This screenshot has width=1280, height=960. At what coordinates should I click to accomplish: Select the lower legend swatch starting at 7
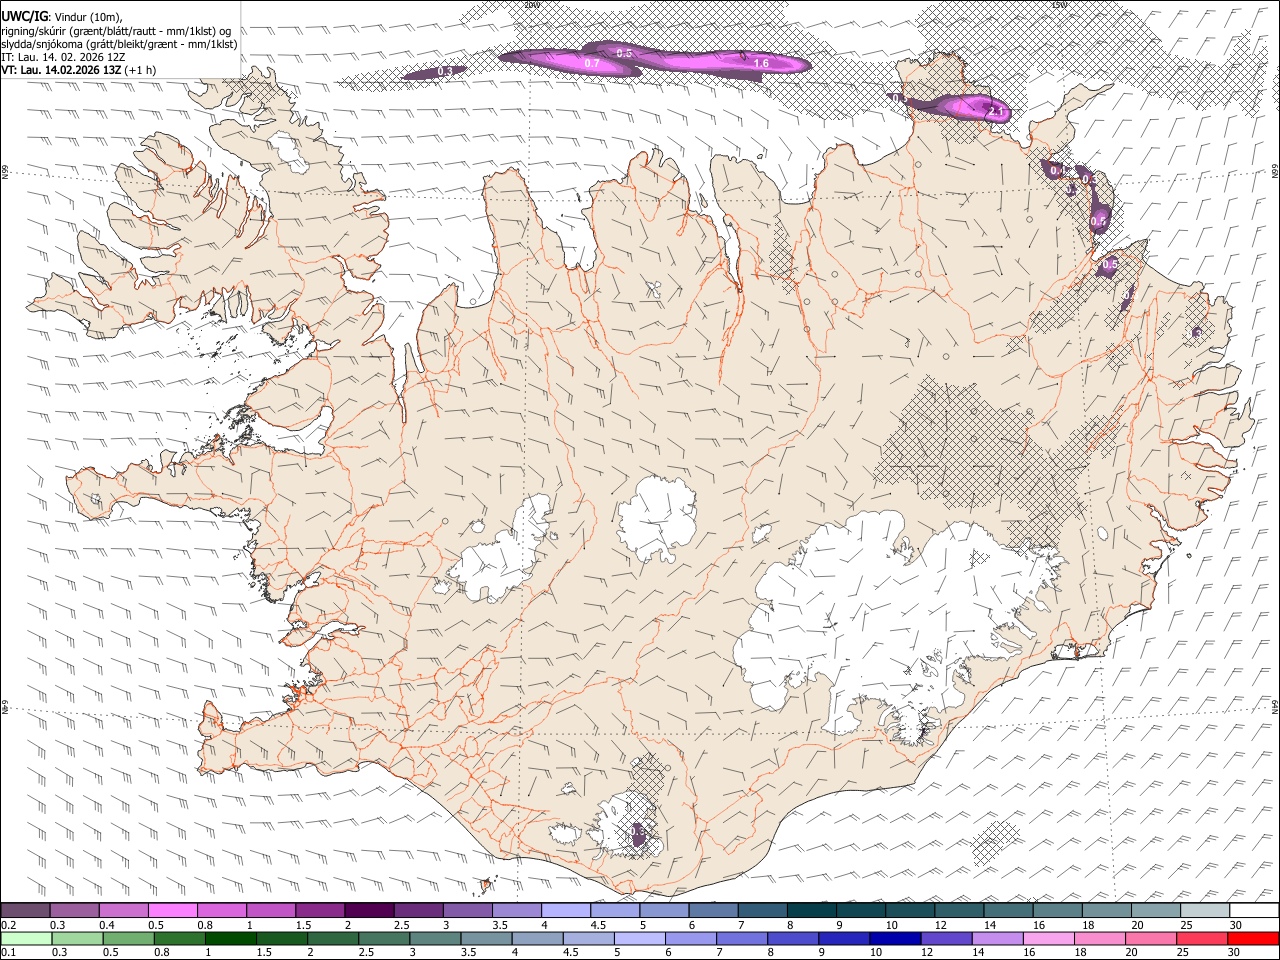(742, 938)
